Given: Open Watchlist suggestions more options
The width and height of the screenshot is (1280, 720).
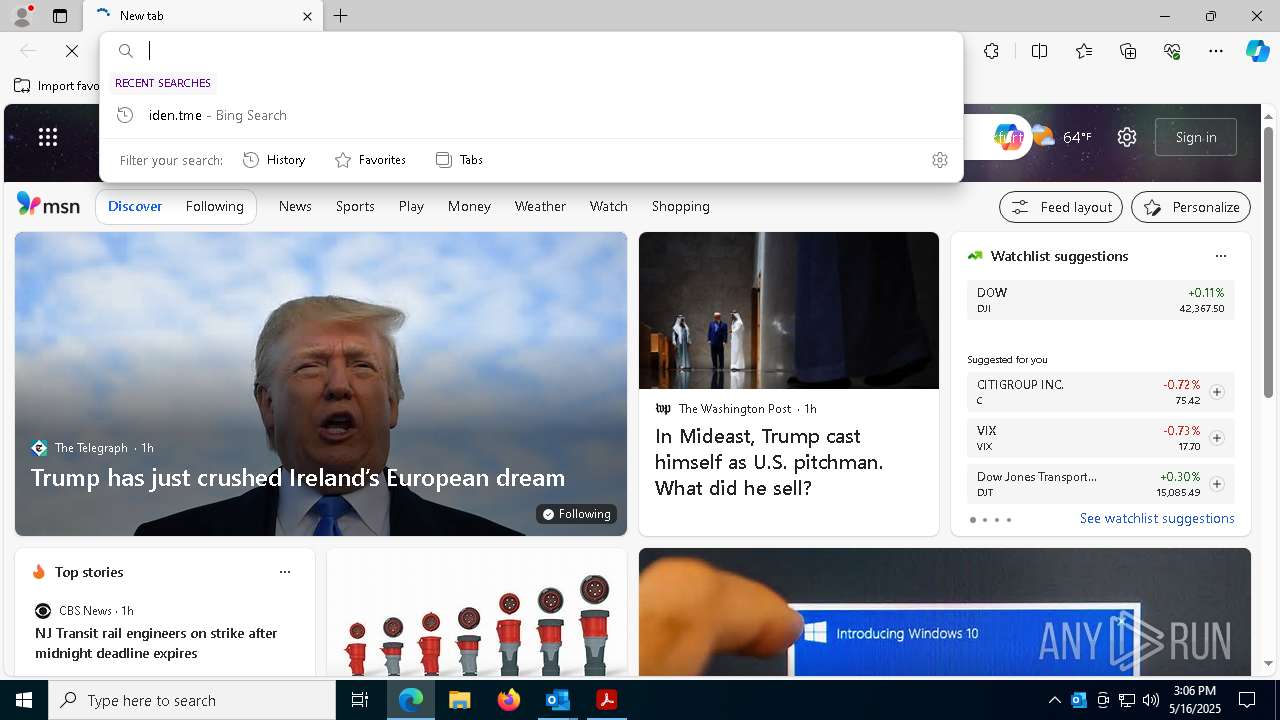Looking at the screenshot, I should point(1221,256).
